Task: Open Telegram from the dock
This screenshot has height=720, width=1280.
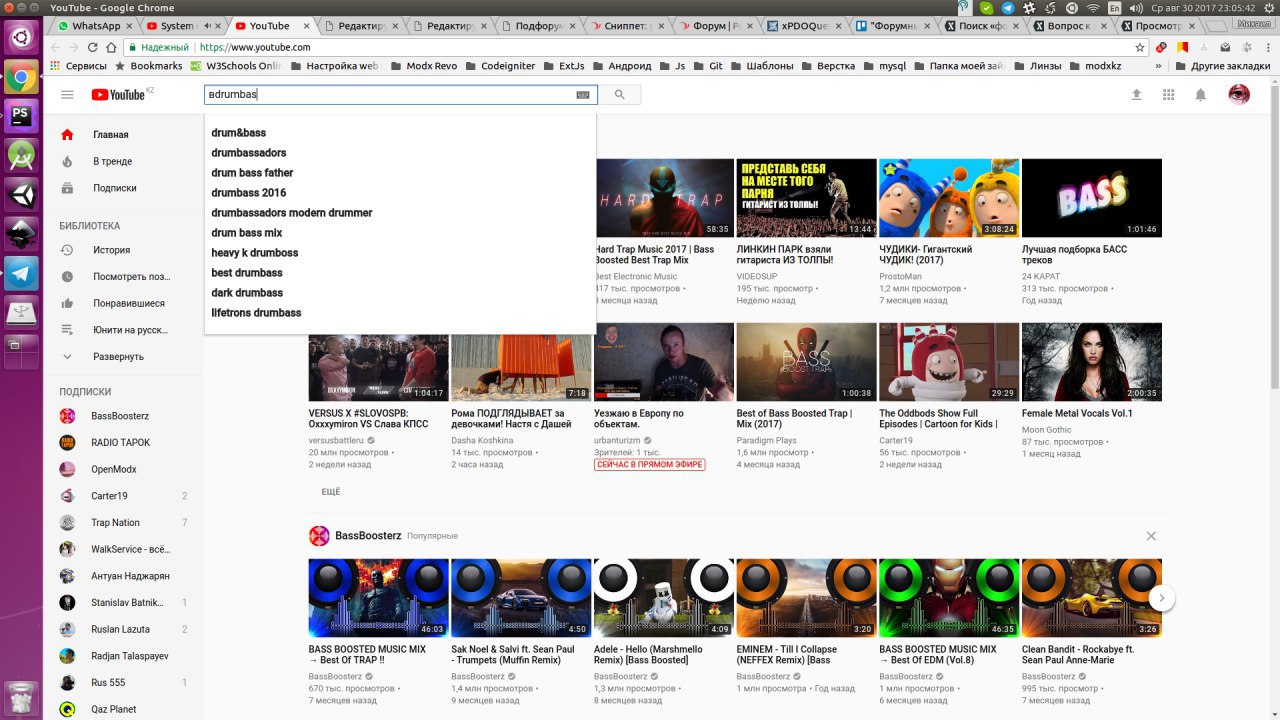Action: 21,272
